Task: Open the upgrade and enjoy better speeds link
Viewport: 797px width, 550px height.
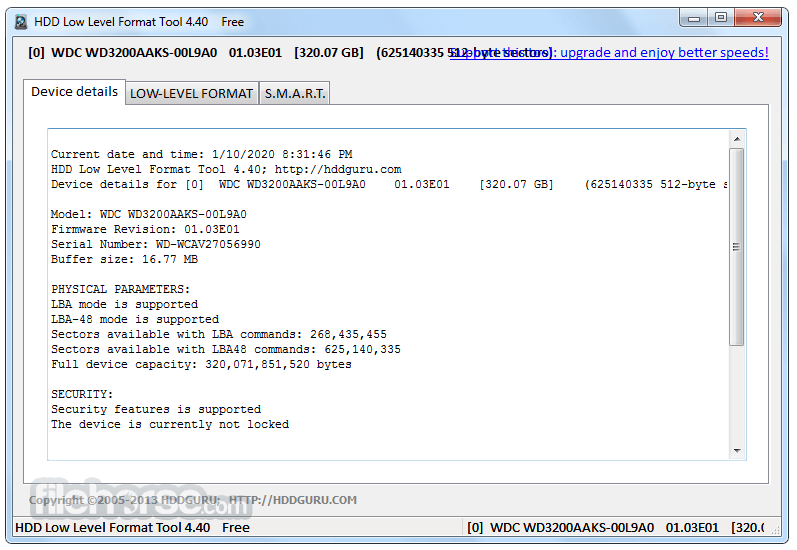Action: 609,52
